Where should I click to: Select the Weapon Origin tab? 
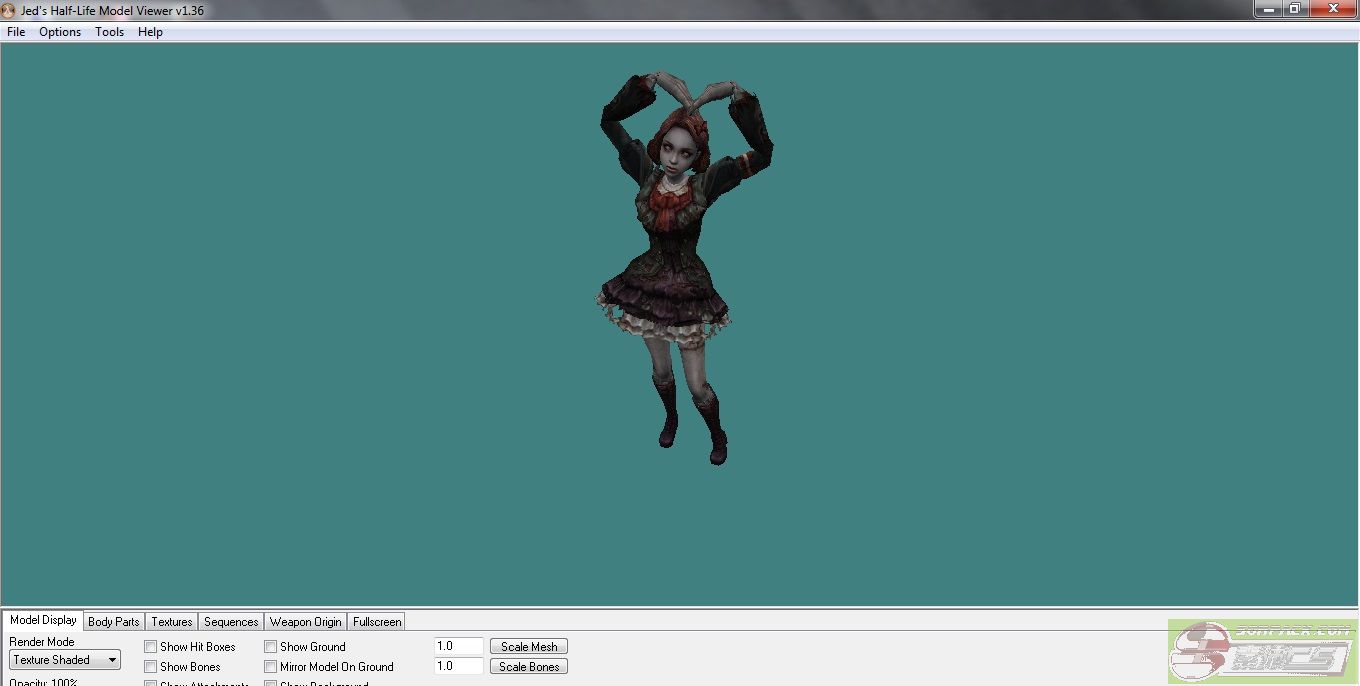[x=306, y=621]
